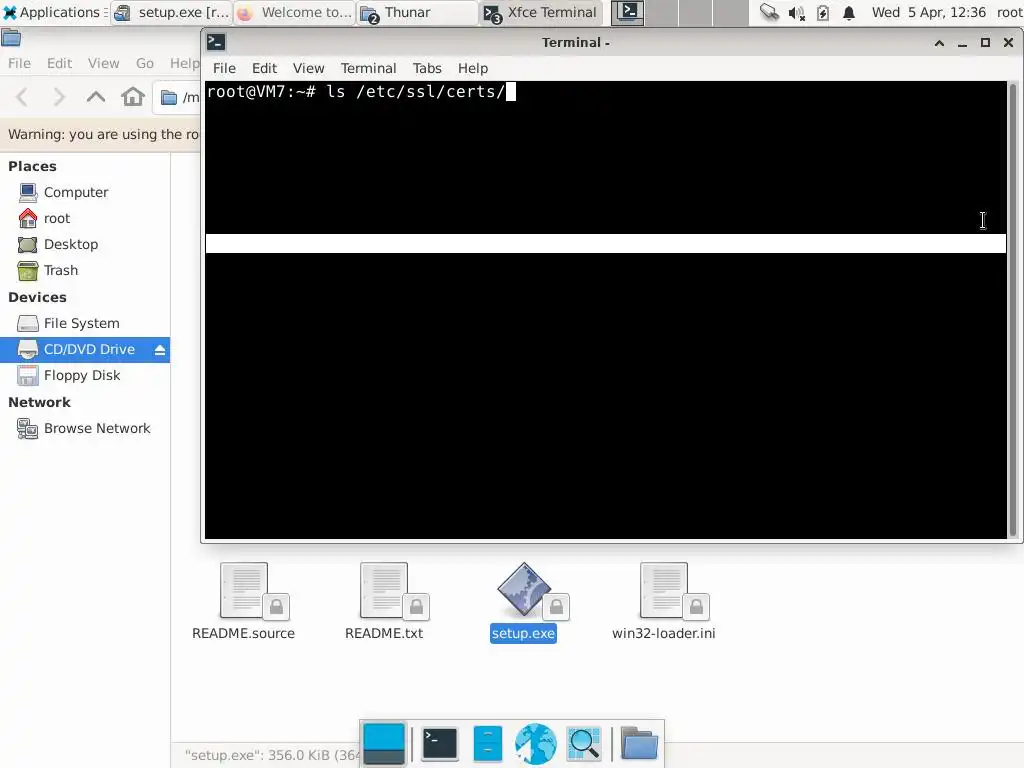Open the Applications menu in the panel
The image size is (1024, 768).
click(x=53, y=12)
